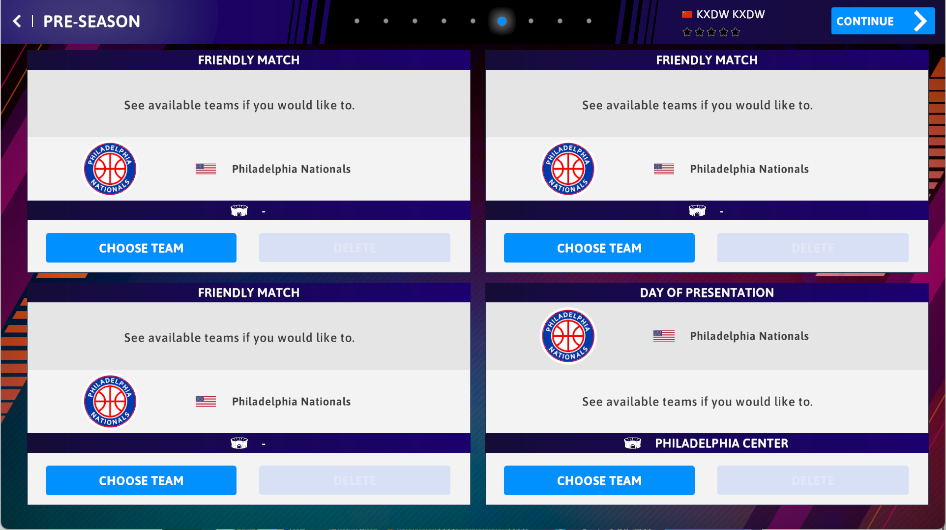Click the team logo in Day of Presentation card
Viewport: 946px width, 530px height.
pyautogui.click(x=568, y=336)
